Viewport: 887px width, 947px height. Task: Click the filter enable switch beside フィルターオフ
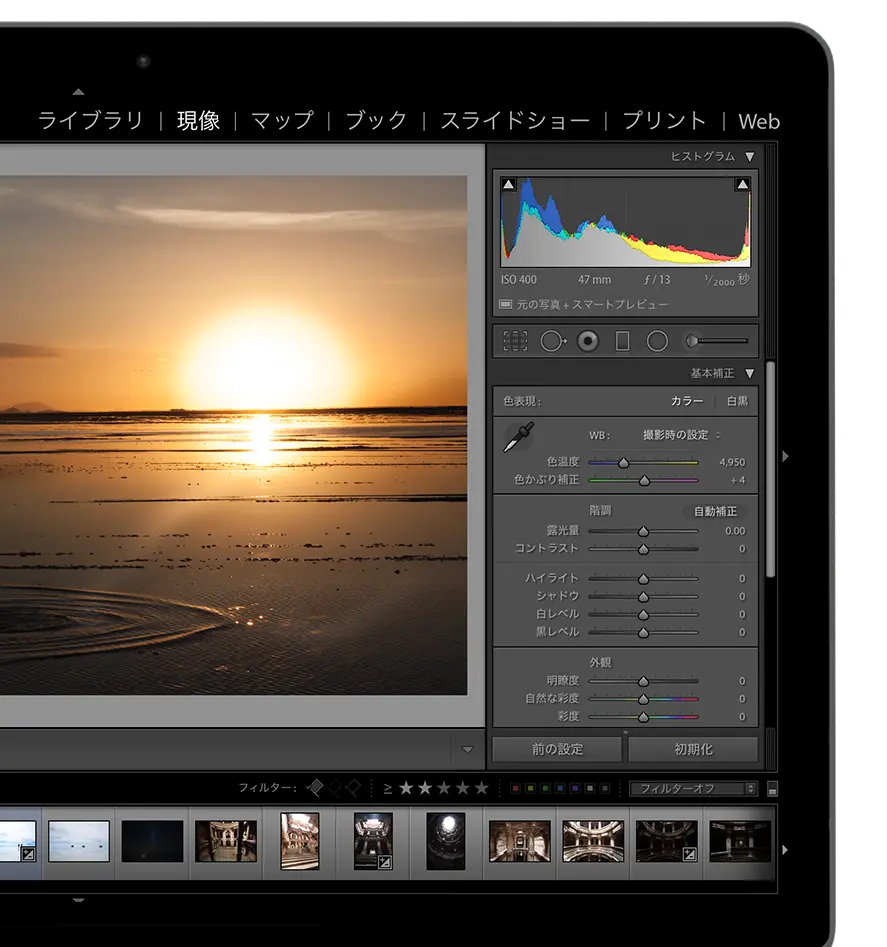772,789
